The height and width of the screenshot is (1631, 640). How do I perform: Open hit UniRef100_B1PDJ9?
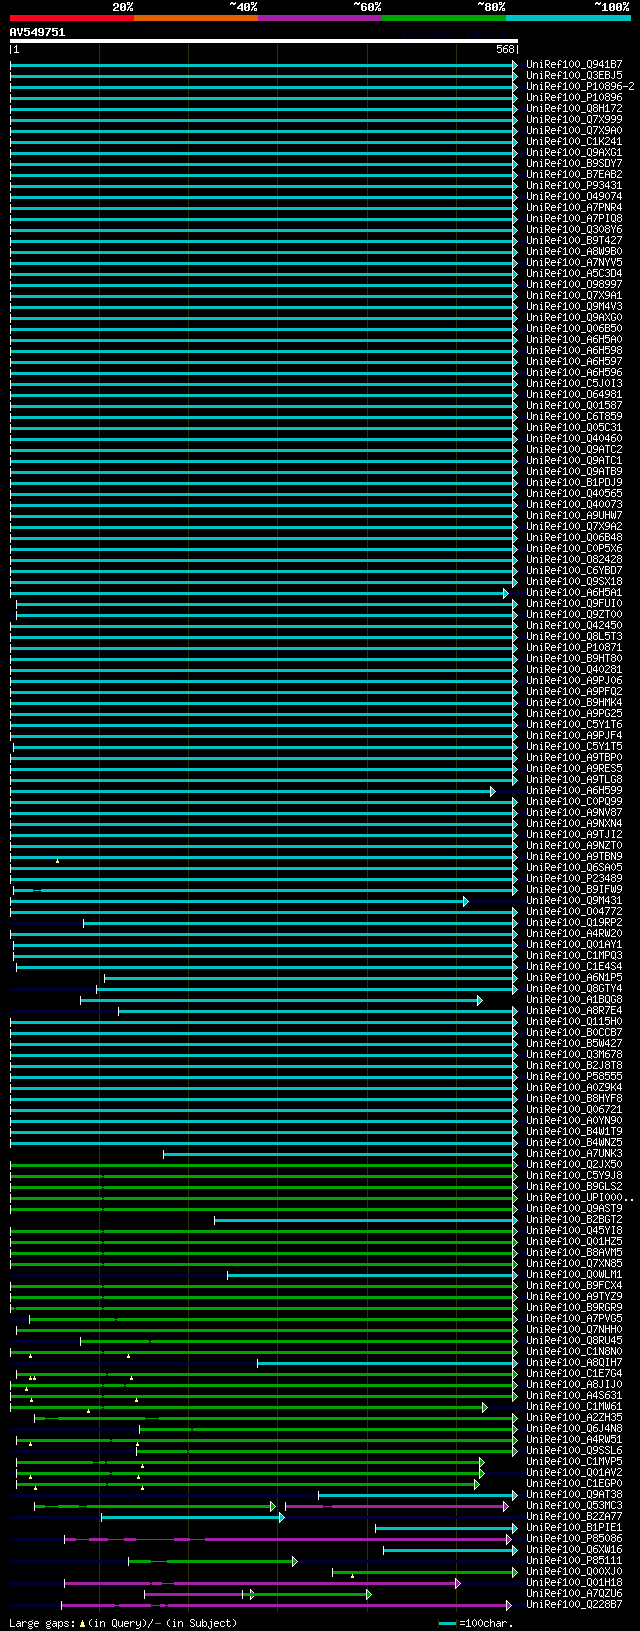574,482
